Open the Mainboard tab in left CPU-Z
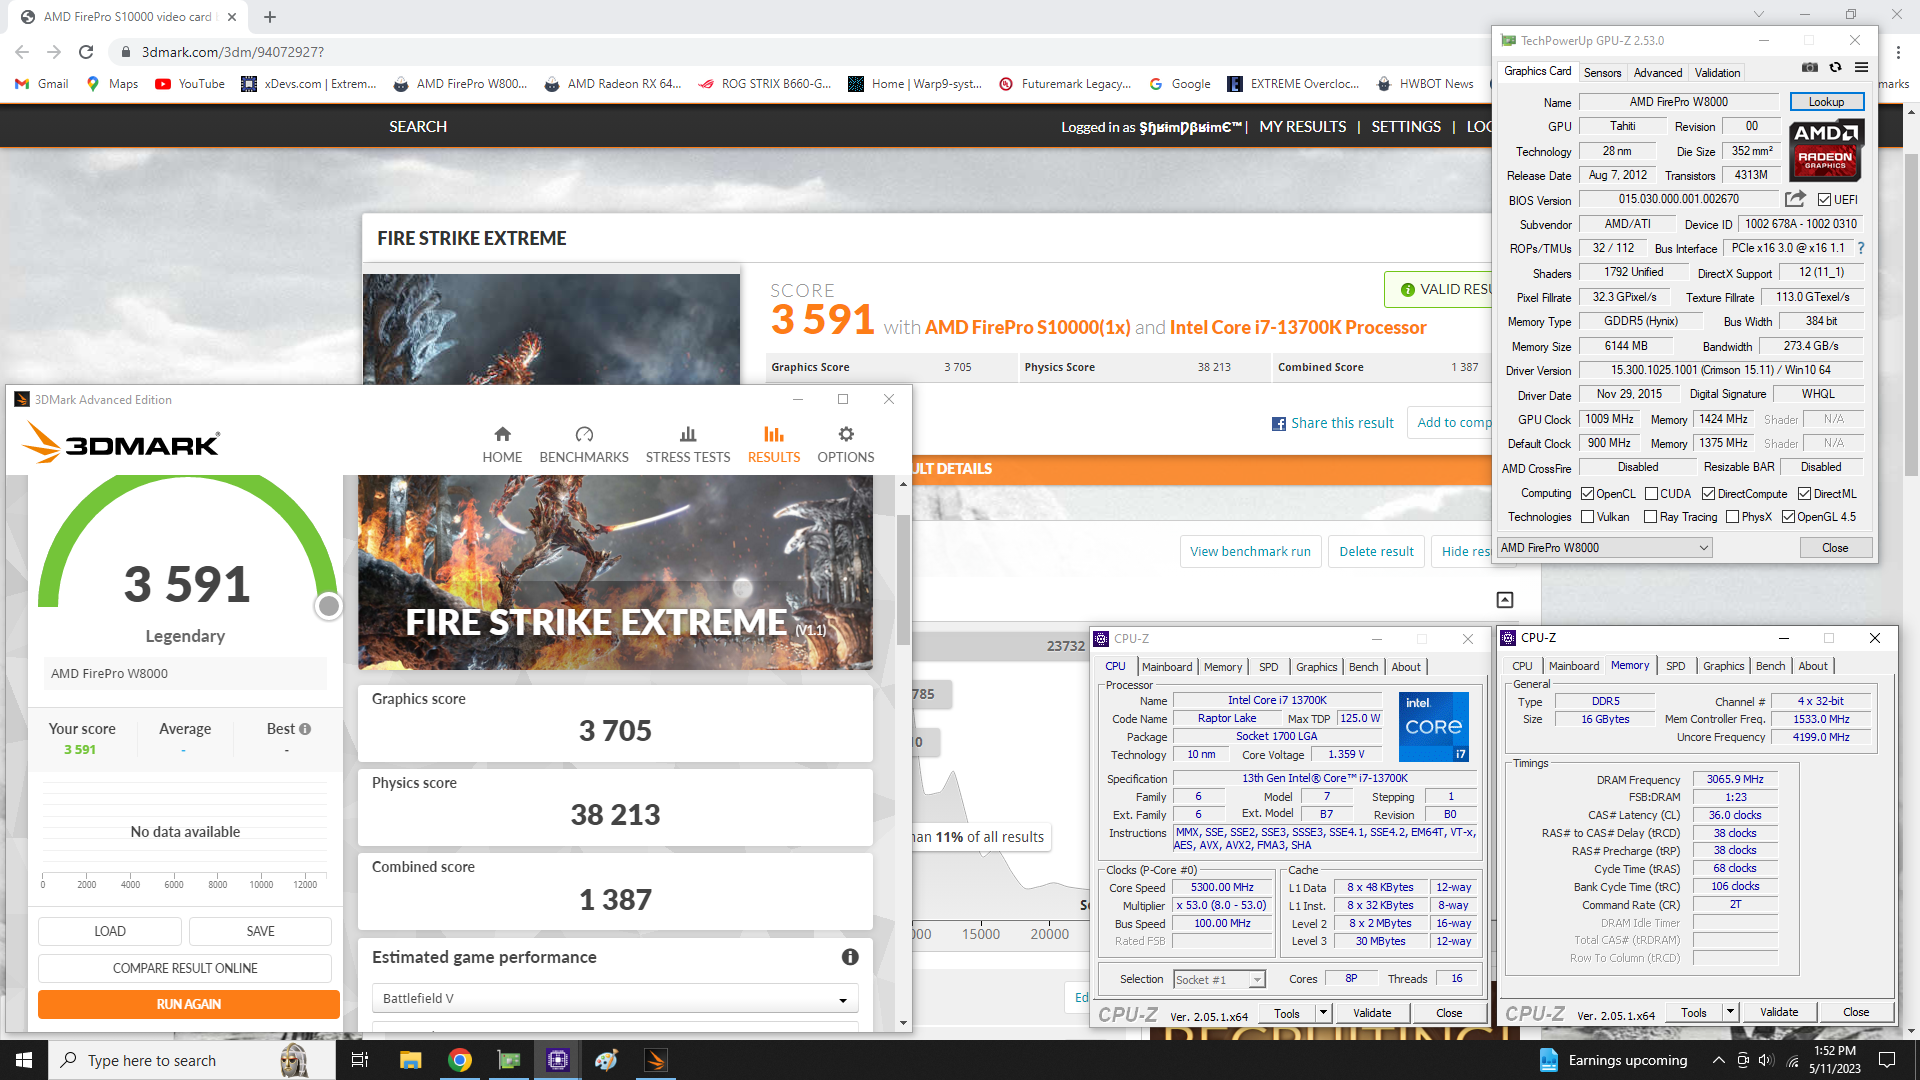Image resolution: width=1920 pixels, height=1080 pixels. [x=1167, y=667]
